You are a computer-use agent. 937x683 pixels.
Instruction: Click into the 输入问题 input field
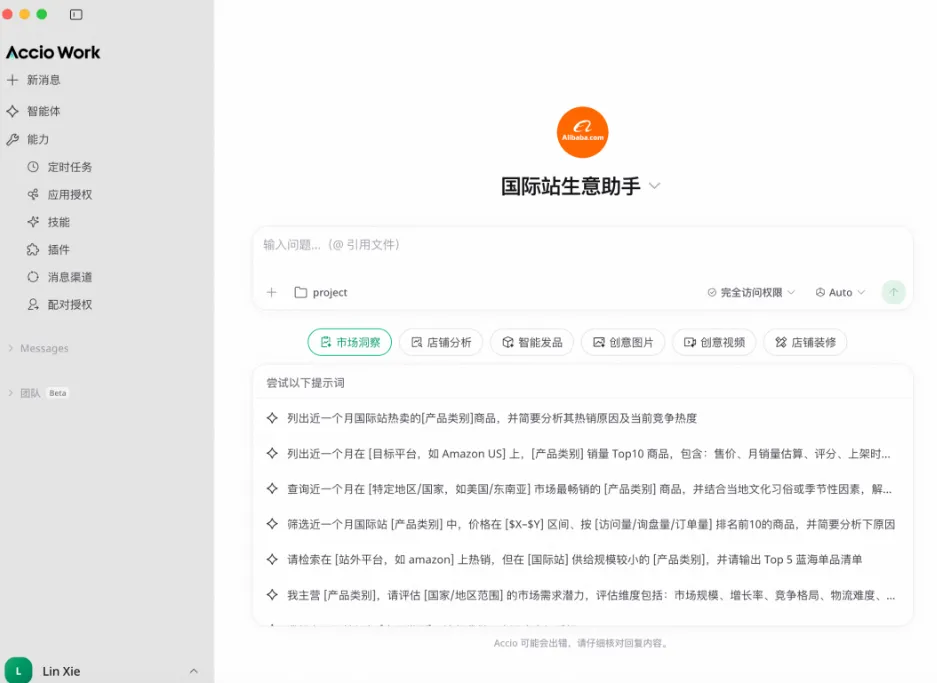(582, 245)
